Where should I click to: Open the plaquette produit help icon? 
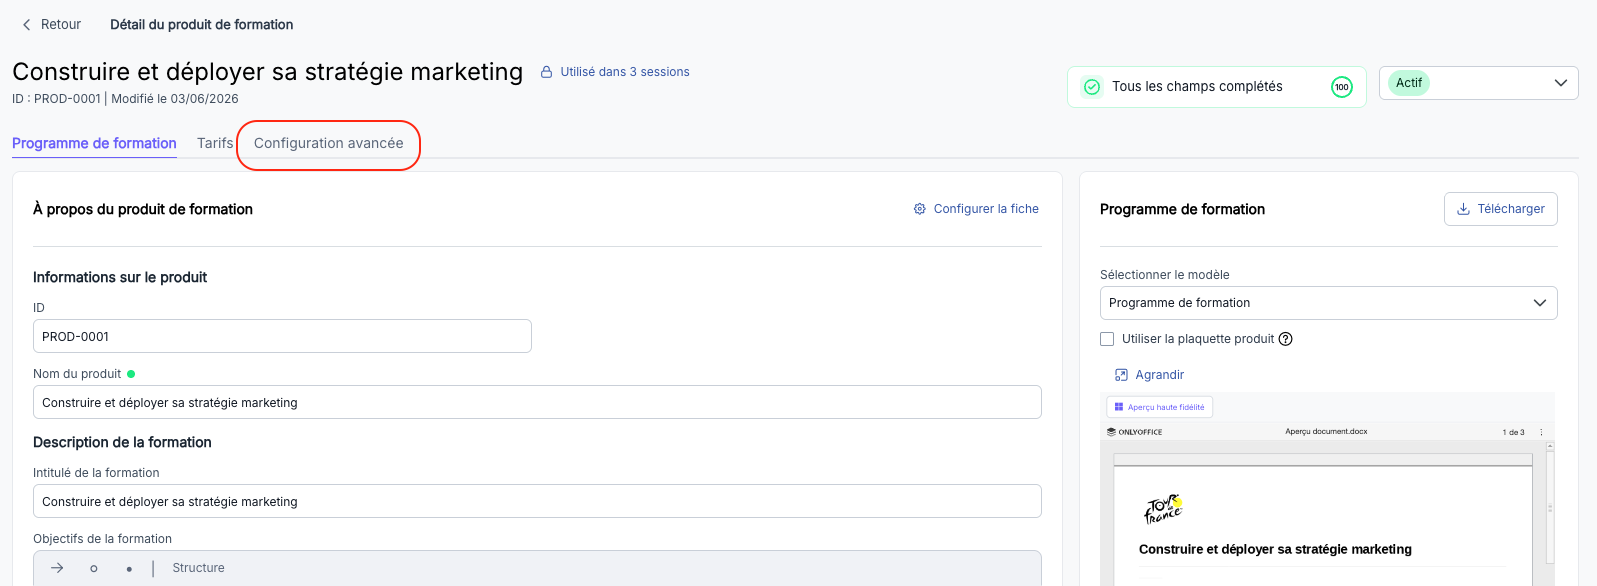point(1286,339)
